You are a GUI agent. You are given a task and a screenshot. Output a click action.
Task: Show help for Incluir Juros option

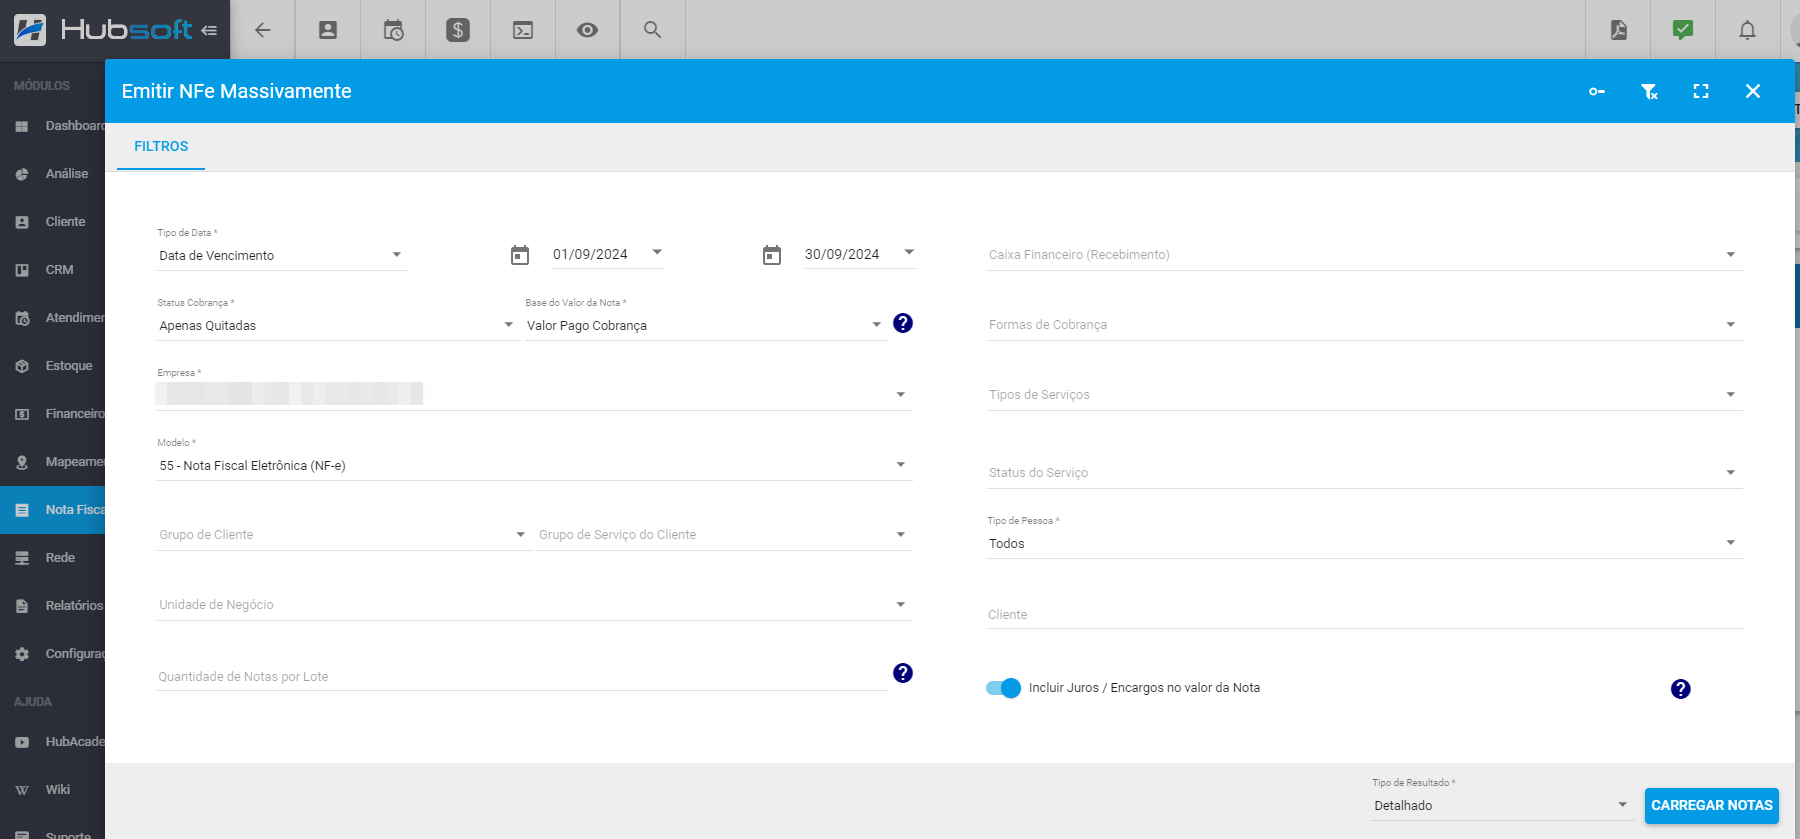[x=1681, y=689]
